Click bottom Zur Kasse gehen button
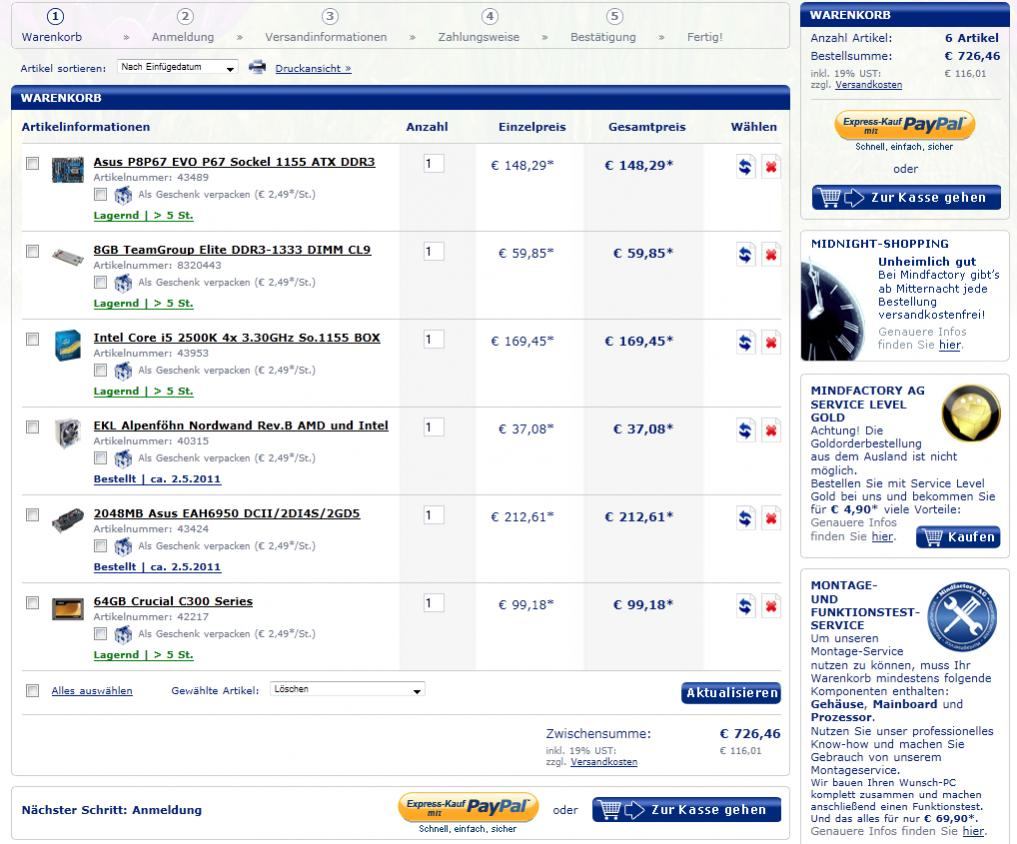1017x844 pixels. click(686, 810)
